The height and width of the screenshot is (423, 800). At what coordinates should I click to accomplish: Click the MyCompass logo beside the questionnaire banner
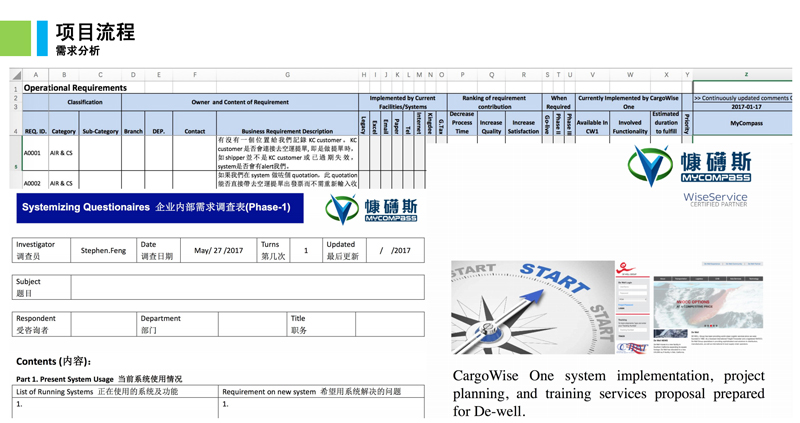coord(371,209)
